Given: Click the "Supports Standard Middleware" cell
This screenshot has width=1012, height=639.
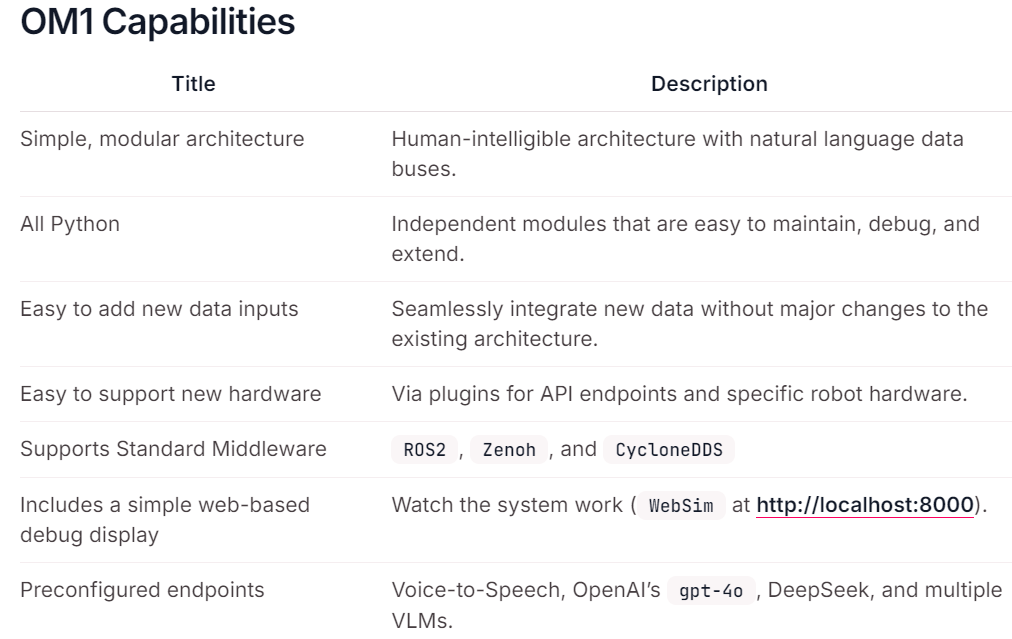Looking at the screenshot, I should coord(173,450).
